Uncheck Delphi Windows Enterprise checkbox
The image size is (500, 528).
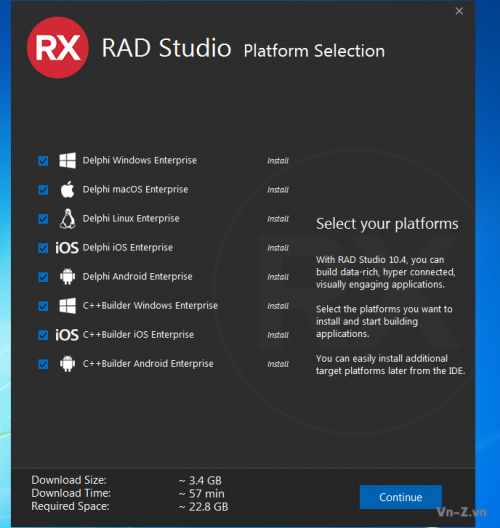(x=43, y=161)
